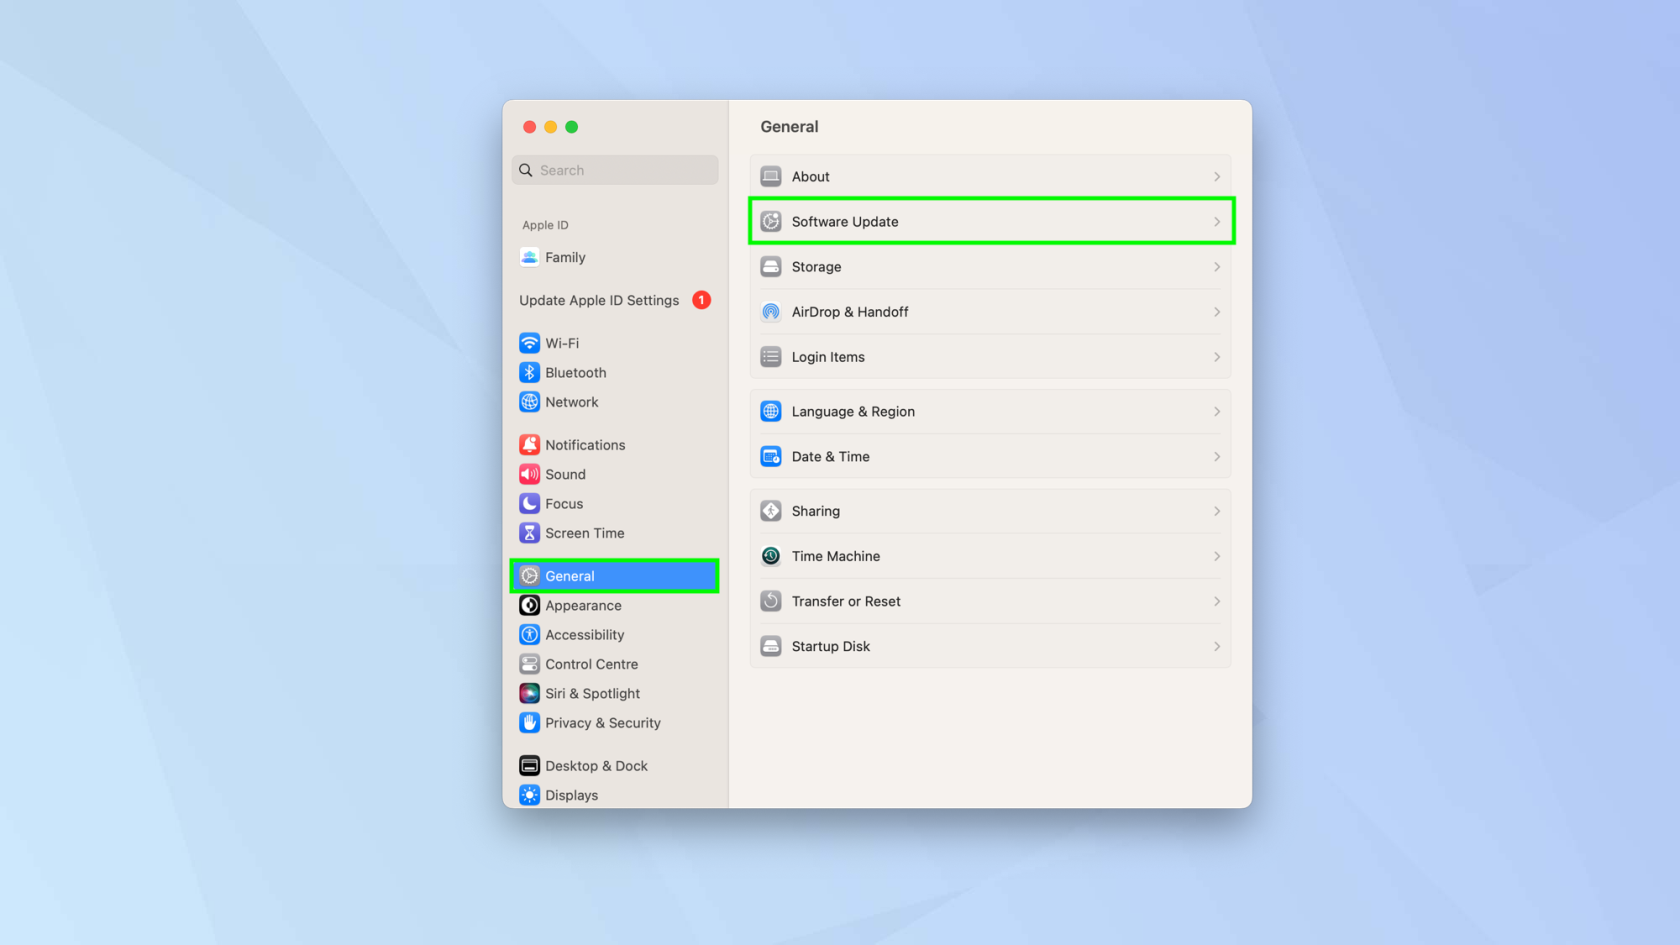Click the Storage drive icon
The height and width of the screenshot is (945, 1680).
tap(770, 267)
